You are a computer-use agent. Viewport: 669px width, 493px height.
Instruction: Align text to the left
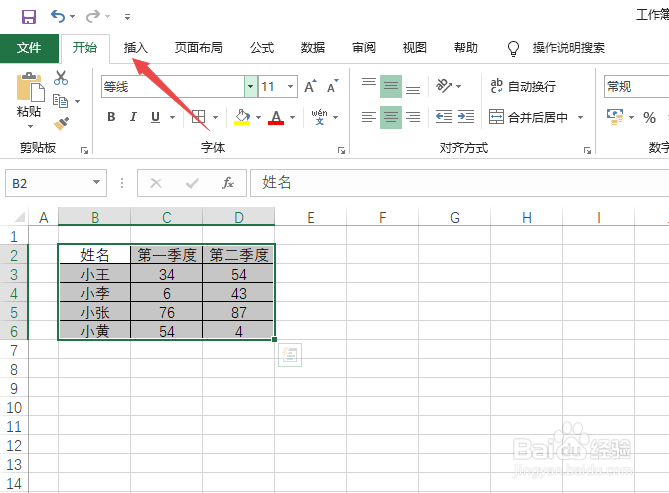(x=369, y=117)
